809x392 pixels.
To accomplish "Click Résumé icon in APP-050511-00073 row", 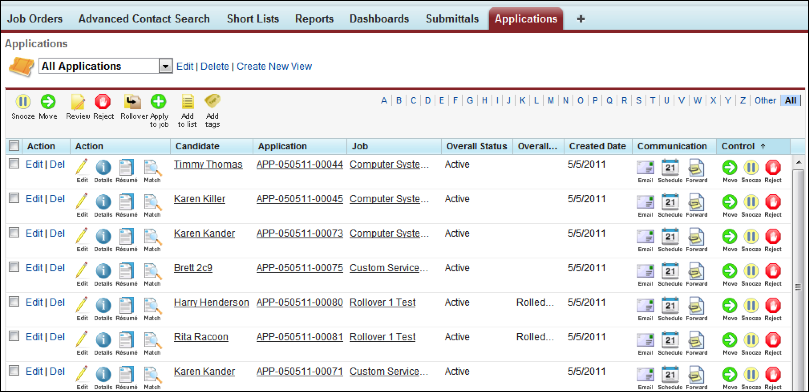I will (x=126, y=236).
